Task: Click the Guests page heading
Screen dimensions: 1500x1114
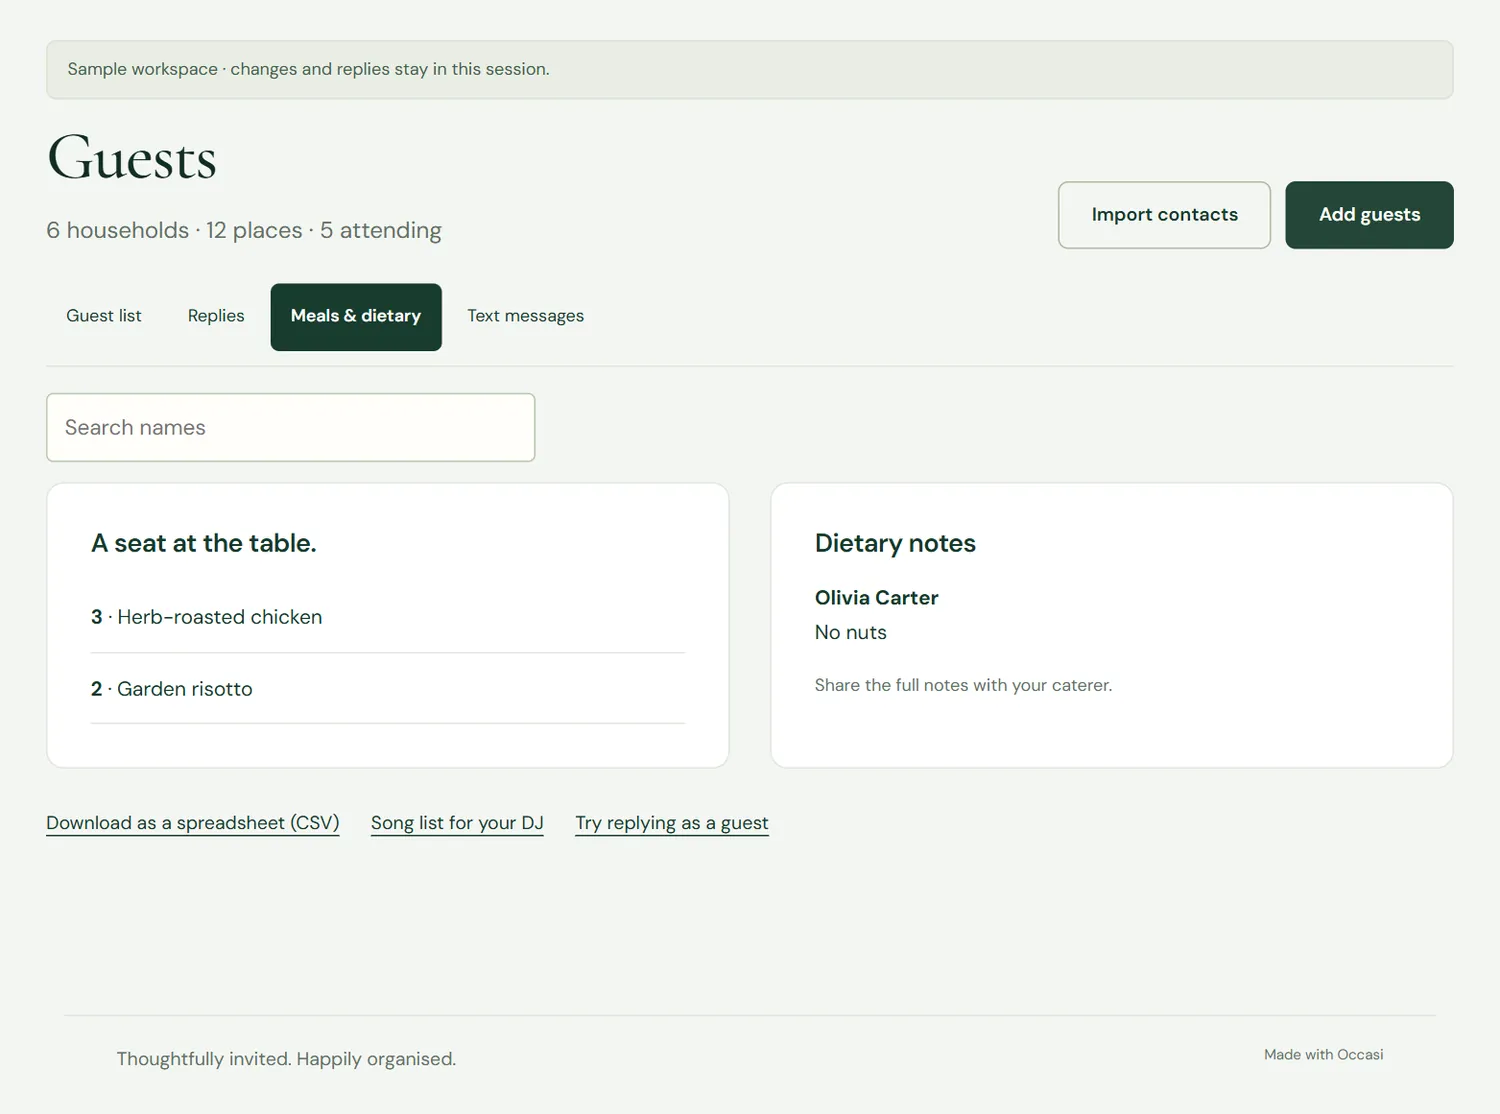Action: [x=132, y=158]
